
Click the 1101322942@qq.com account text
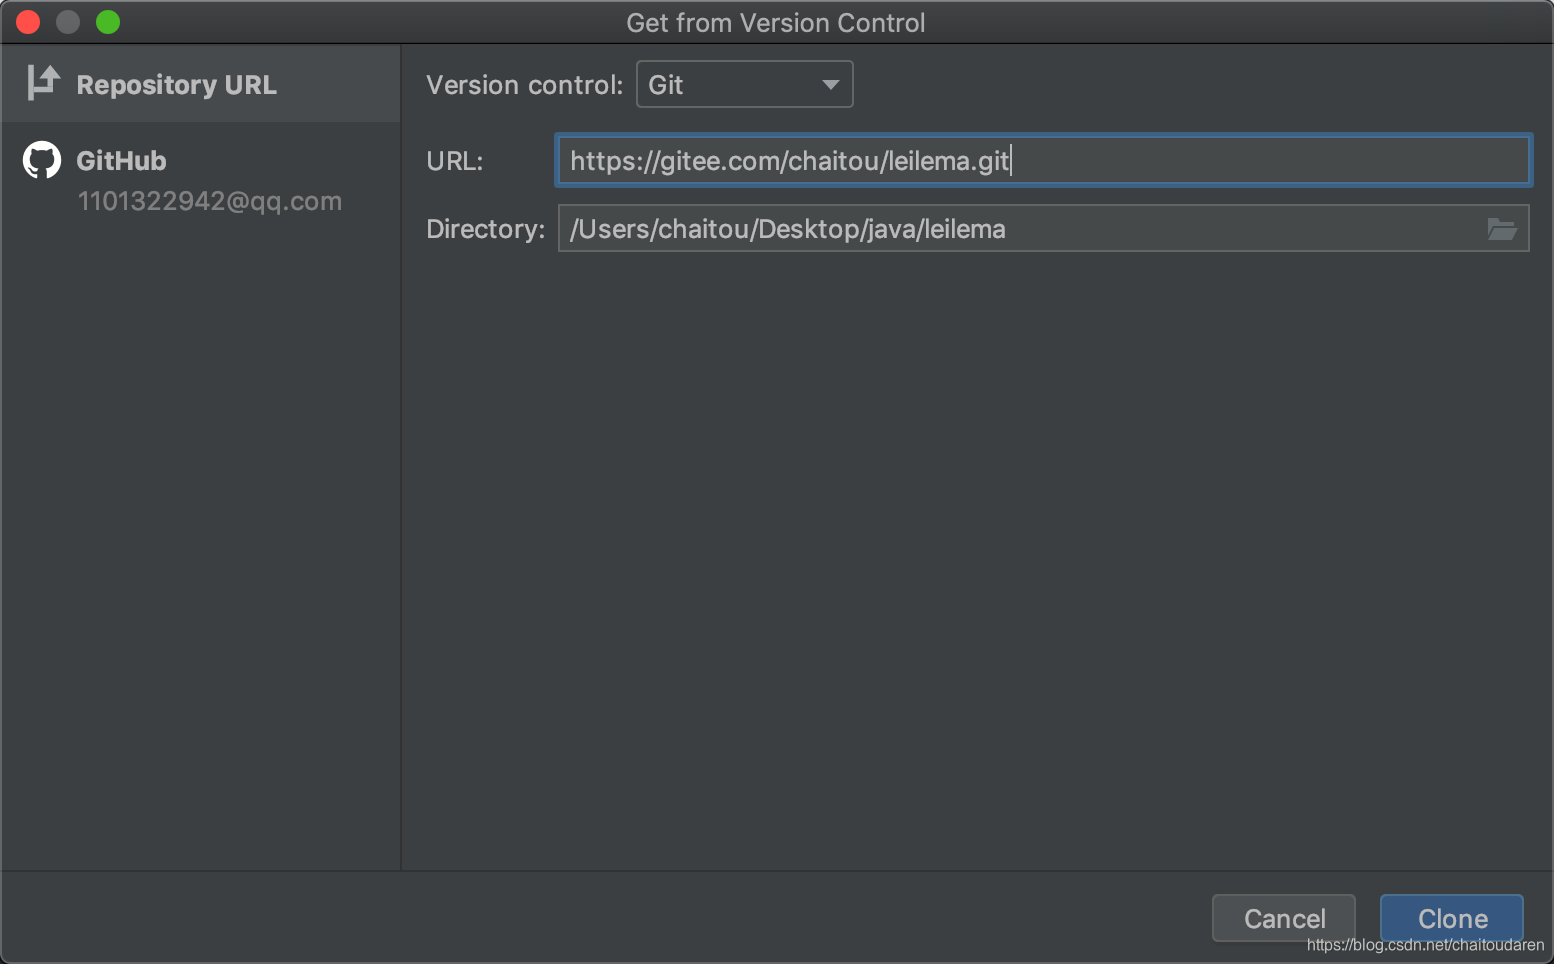point(210,201)
